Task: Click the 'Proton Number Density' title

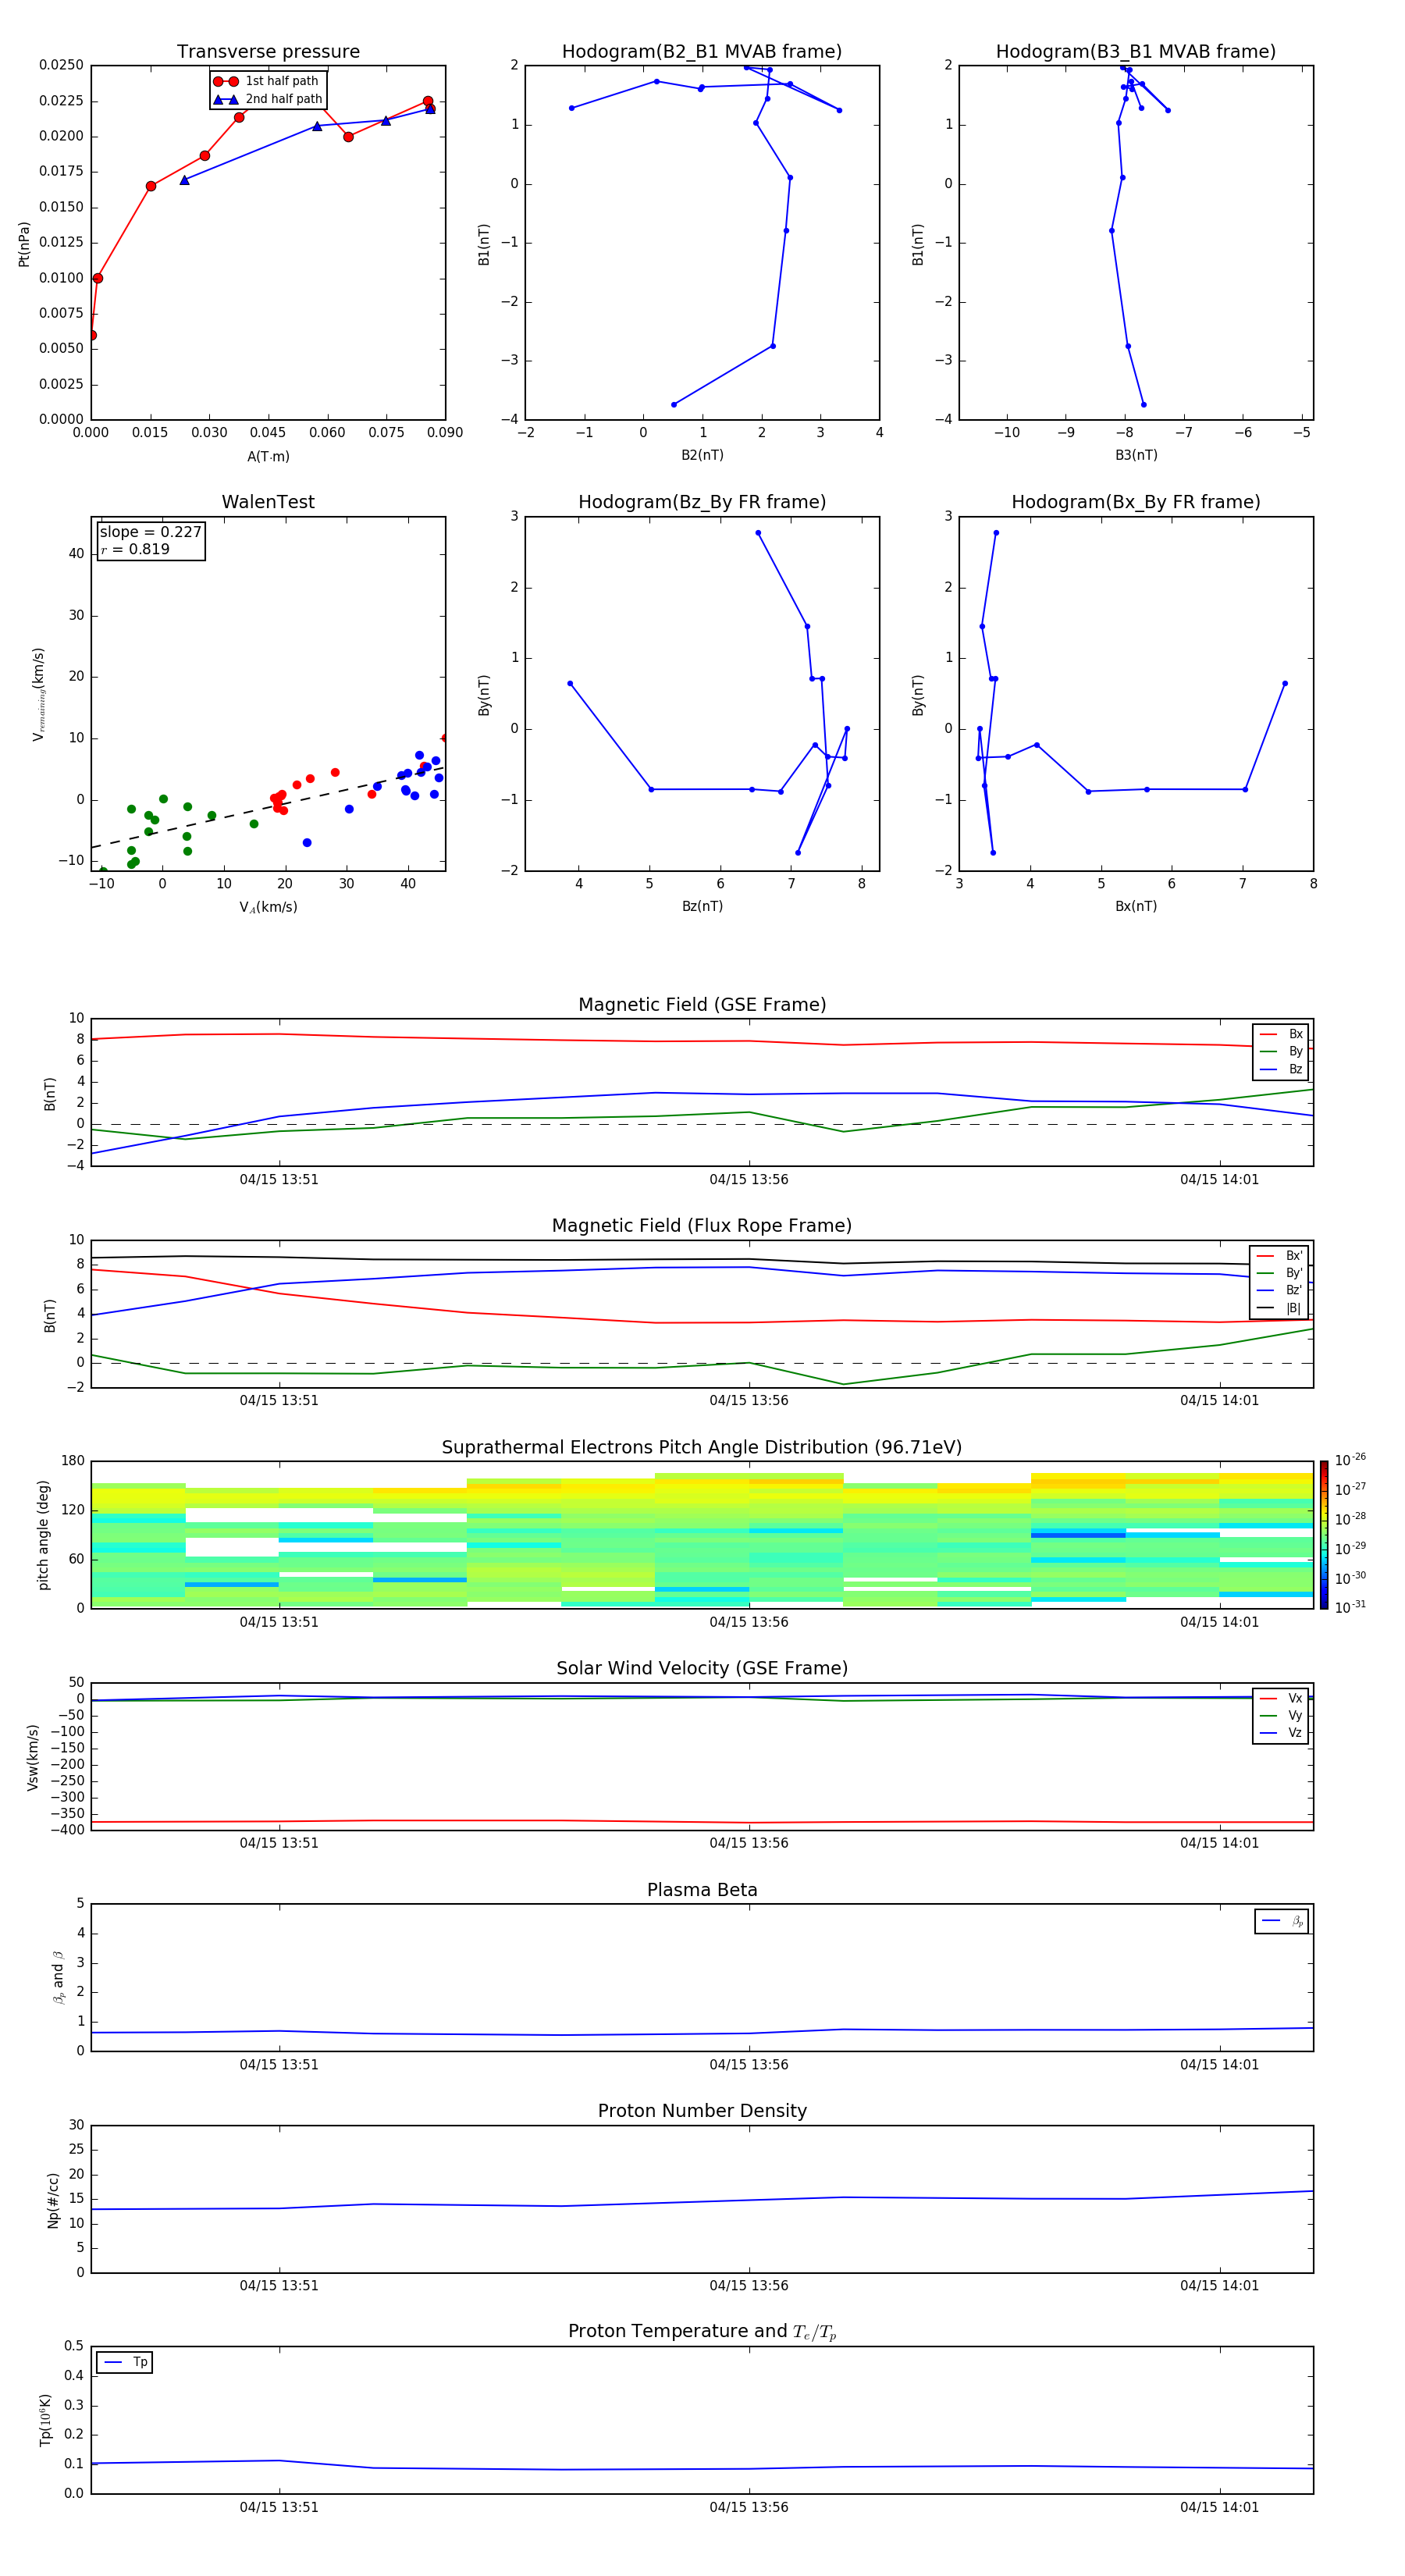Action: [x=702, y=2111]
